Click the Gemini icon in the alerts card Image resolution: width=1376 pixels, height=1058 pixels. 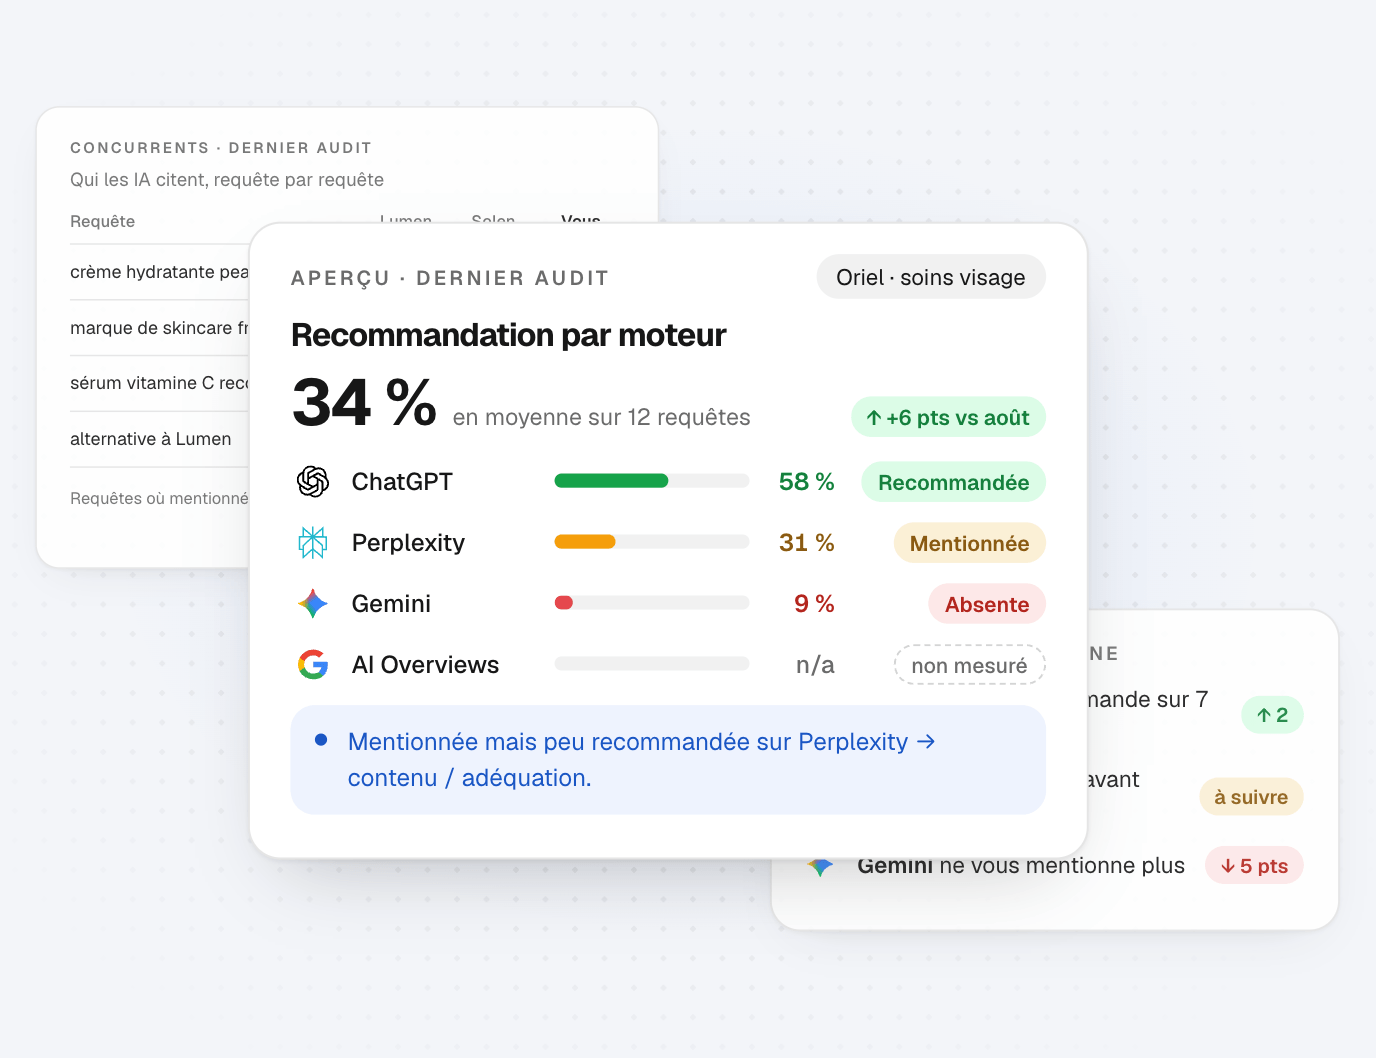click(820, 868)
